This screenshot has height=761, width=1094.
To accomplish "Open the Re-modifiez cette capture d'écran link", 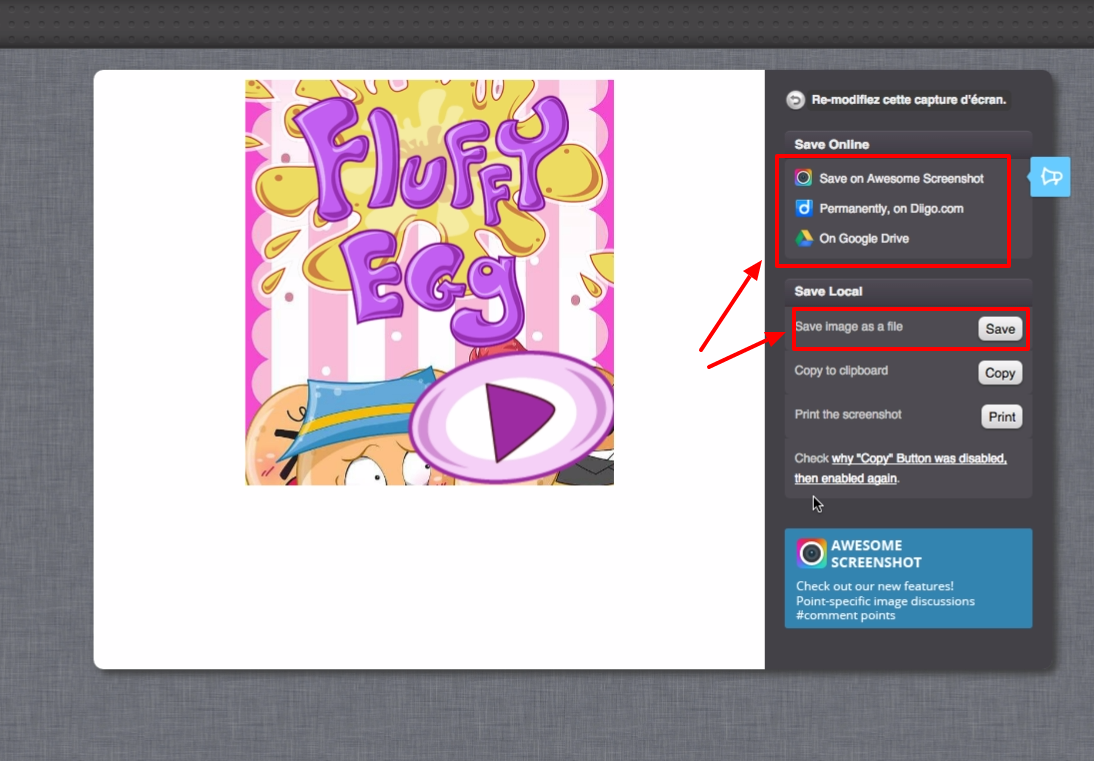I will click(908, 100).
